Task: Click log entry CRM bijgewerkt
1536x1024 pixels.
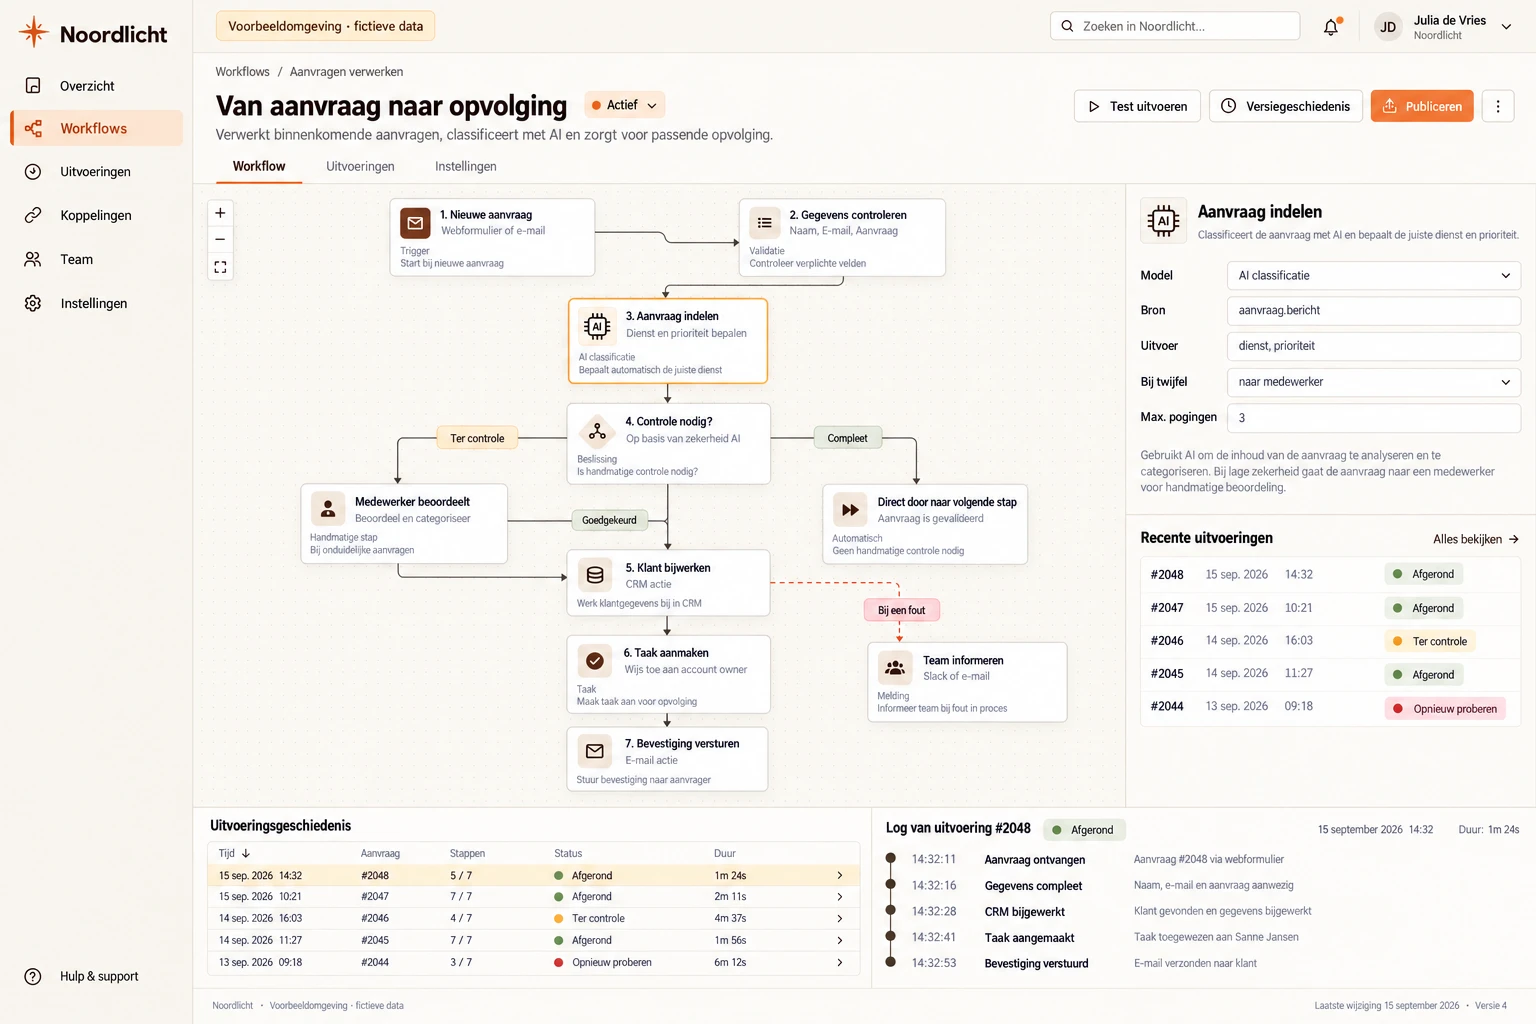Action: coord(1024,912)
